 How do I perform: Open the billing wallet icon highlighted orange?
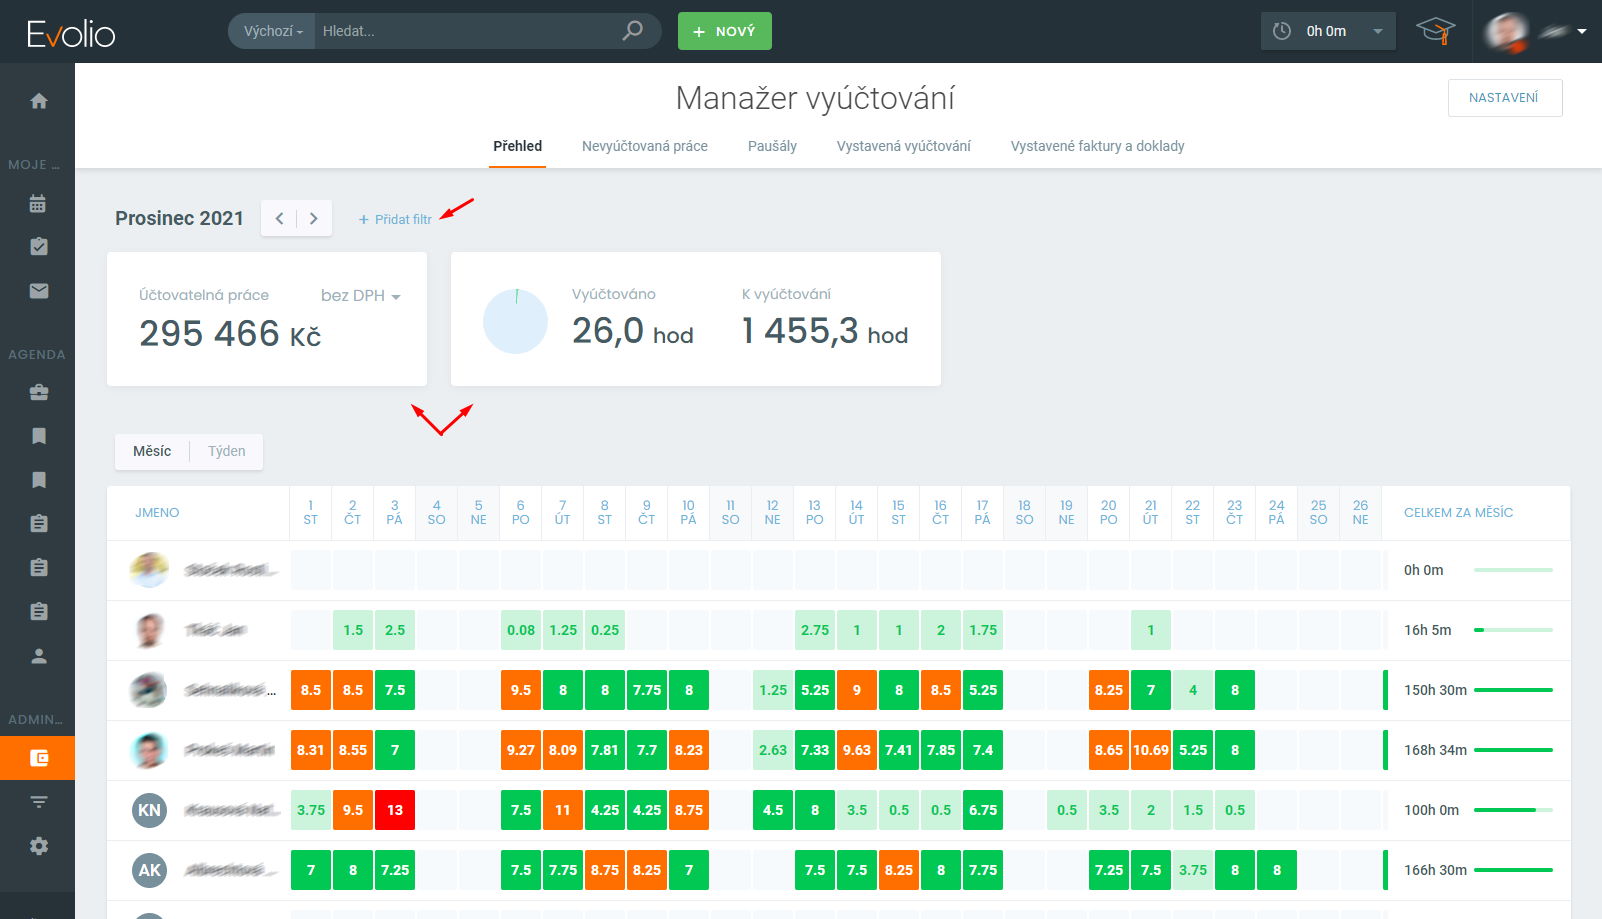38,758
